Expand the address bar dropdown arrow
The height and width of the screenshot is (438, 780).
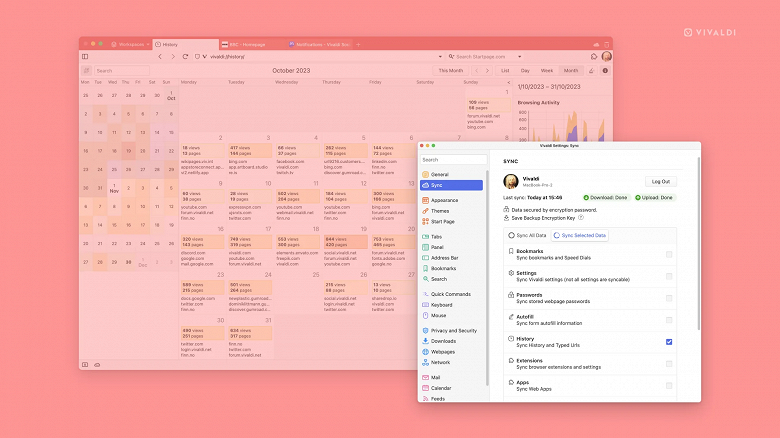tap(440, 57)
